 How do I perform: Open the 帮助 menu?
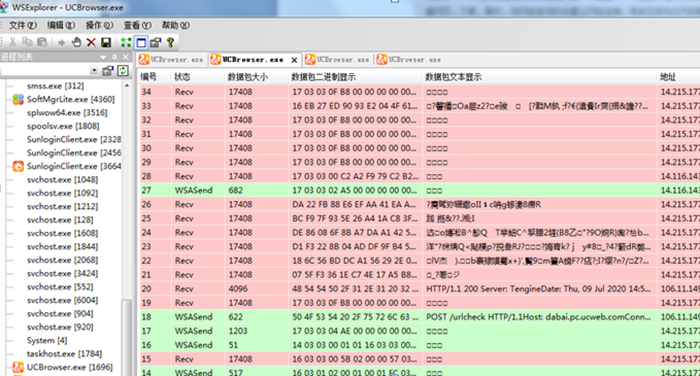click(x=175, y=25)
